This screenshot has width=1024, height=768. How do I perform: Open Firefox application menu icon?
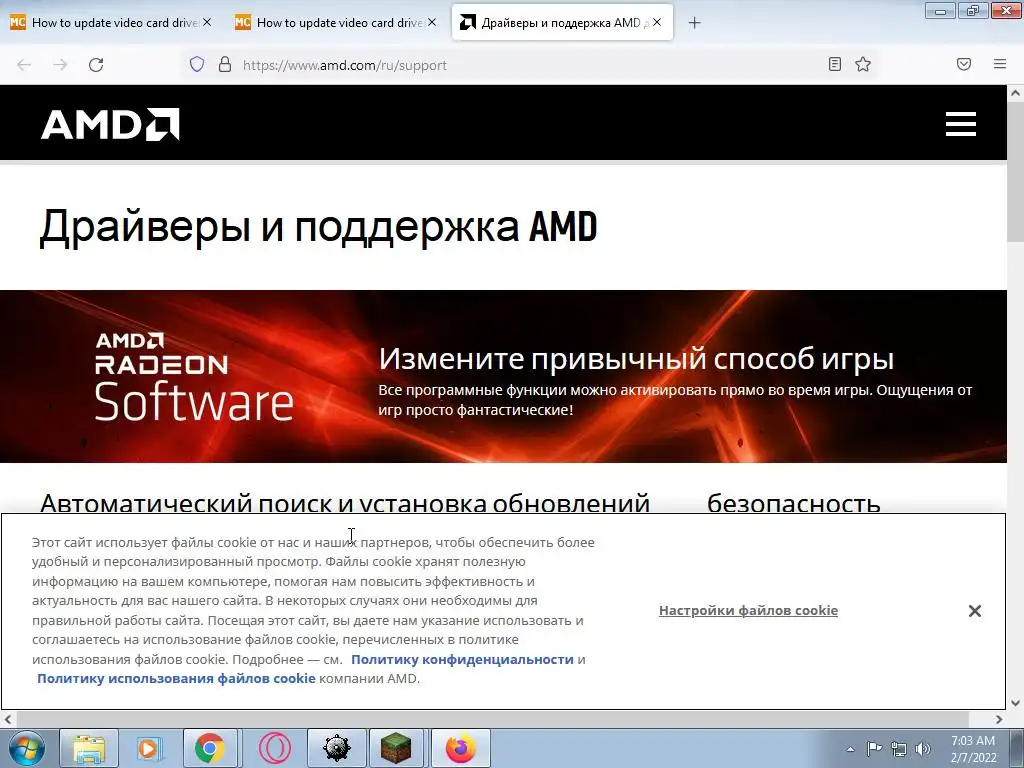[x=1000, y=64]
